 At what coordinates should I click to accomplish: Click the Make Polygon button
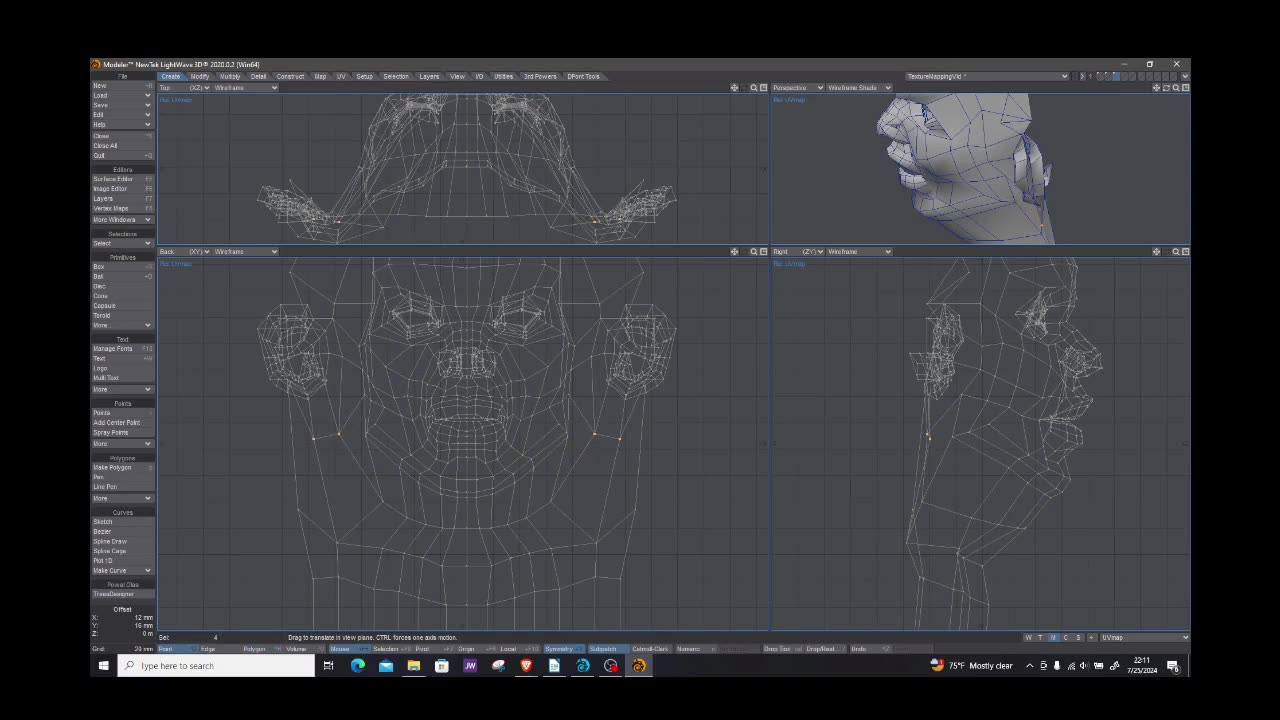(x=122, y=468)
